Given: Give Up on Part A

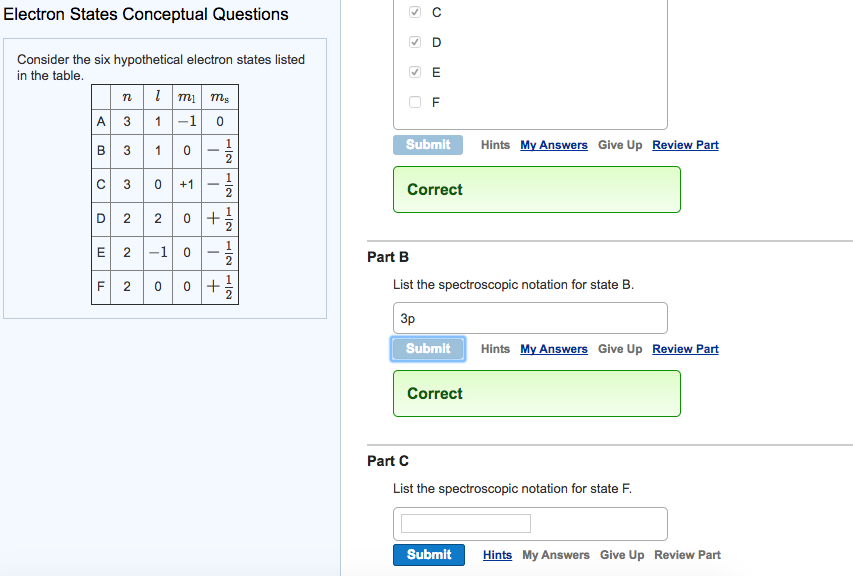Looking at the screenshot, I should pos(620,144).
